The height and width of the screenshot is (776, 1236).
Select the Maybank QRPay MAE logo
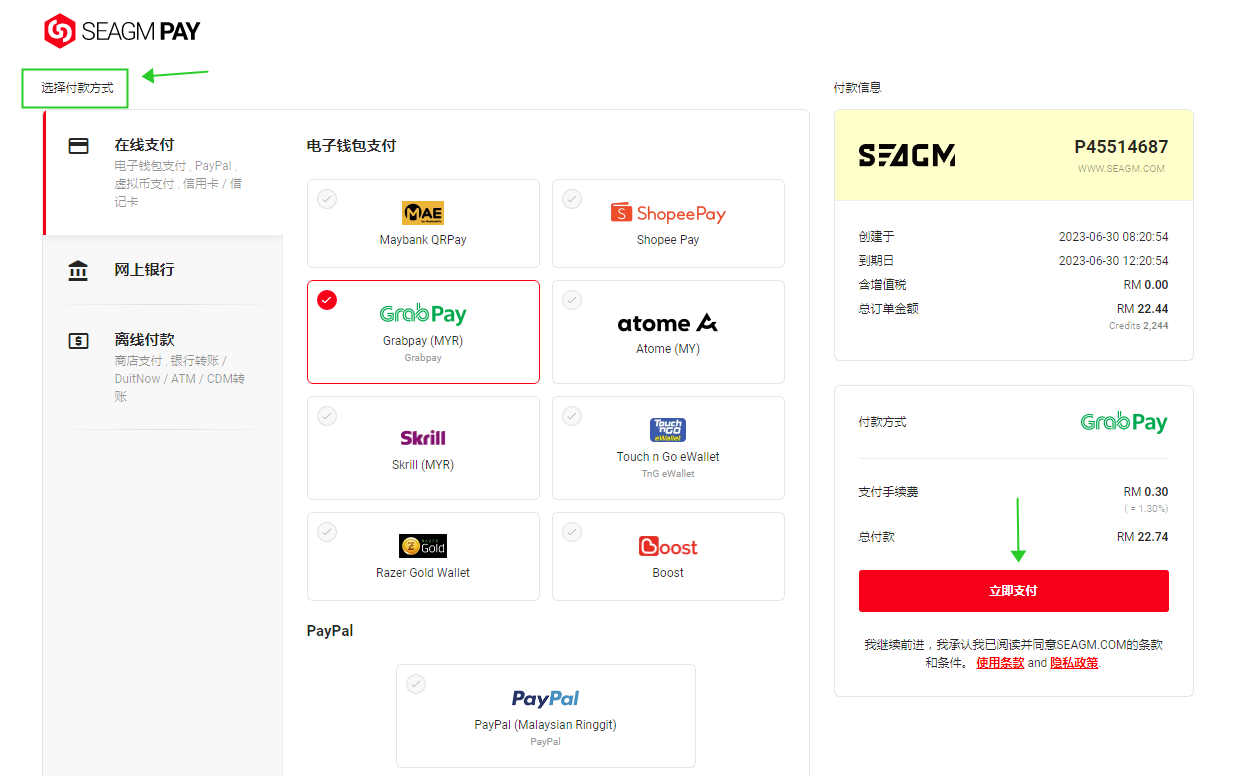(x=423, y=213)
